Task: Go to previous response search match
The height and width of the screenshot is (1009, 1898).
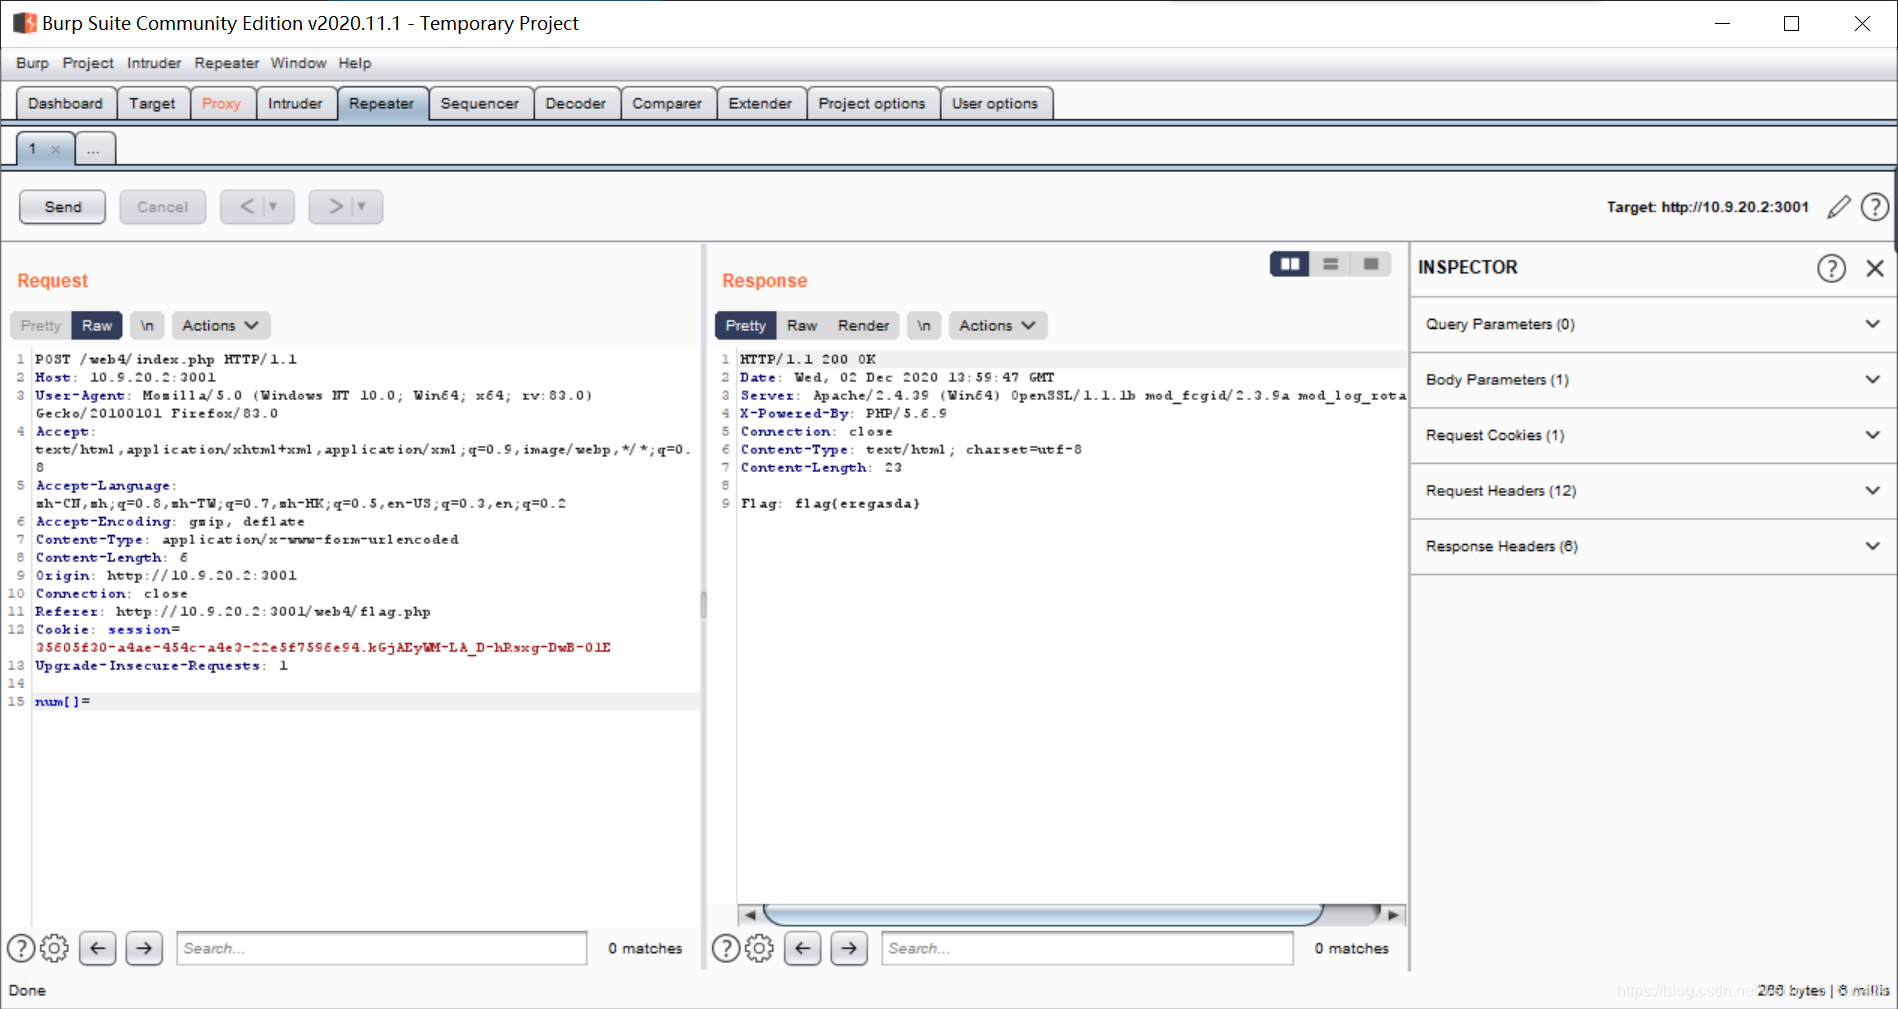Action: (803, 948)
